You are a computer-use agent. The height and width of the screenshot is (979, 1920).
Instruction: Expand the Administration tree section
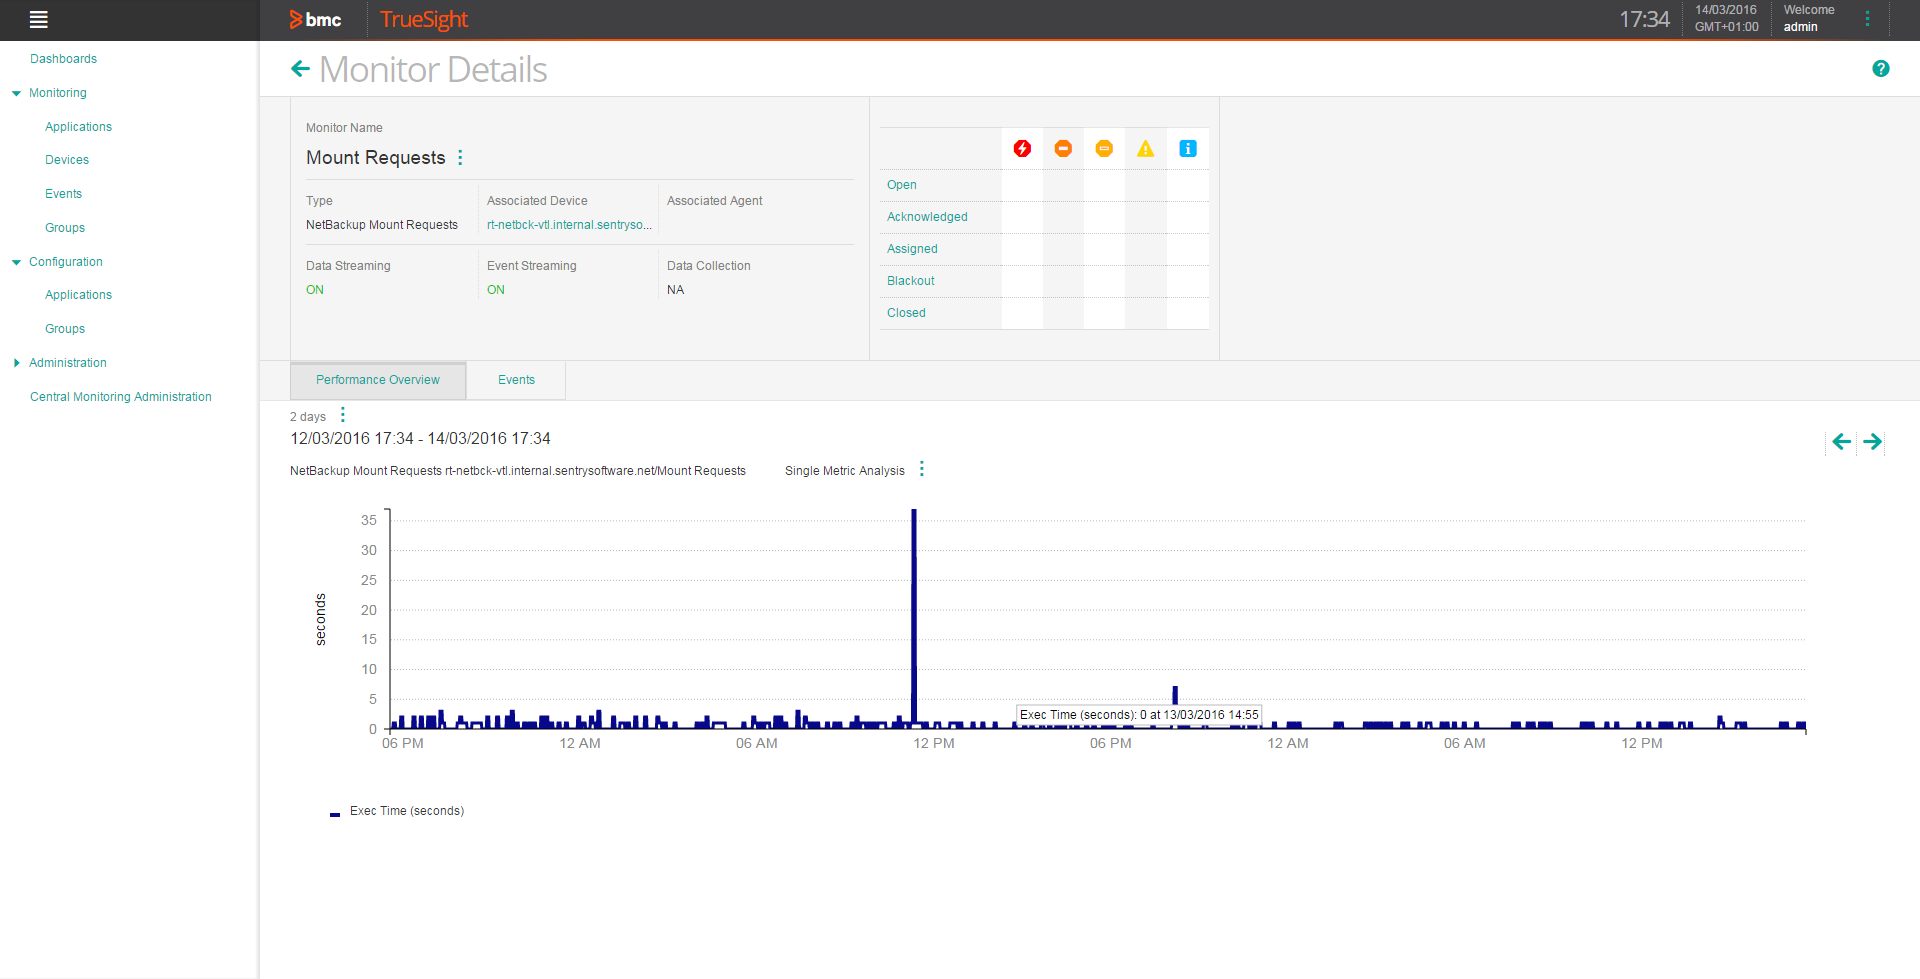16,363
